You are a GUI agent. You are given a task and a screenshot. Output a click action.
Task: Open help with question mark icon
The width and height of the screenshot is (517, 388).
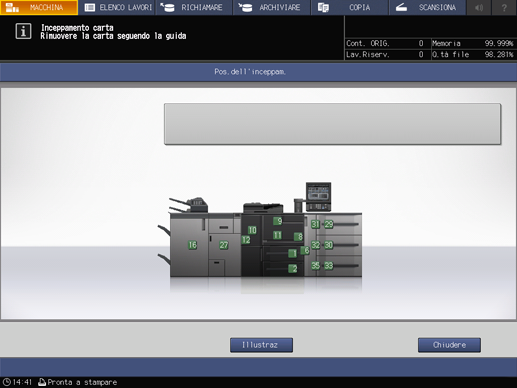[x=504, y=7]
